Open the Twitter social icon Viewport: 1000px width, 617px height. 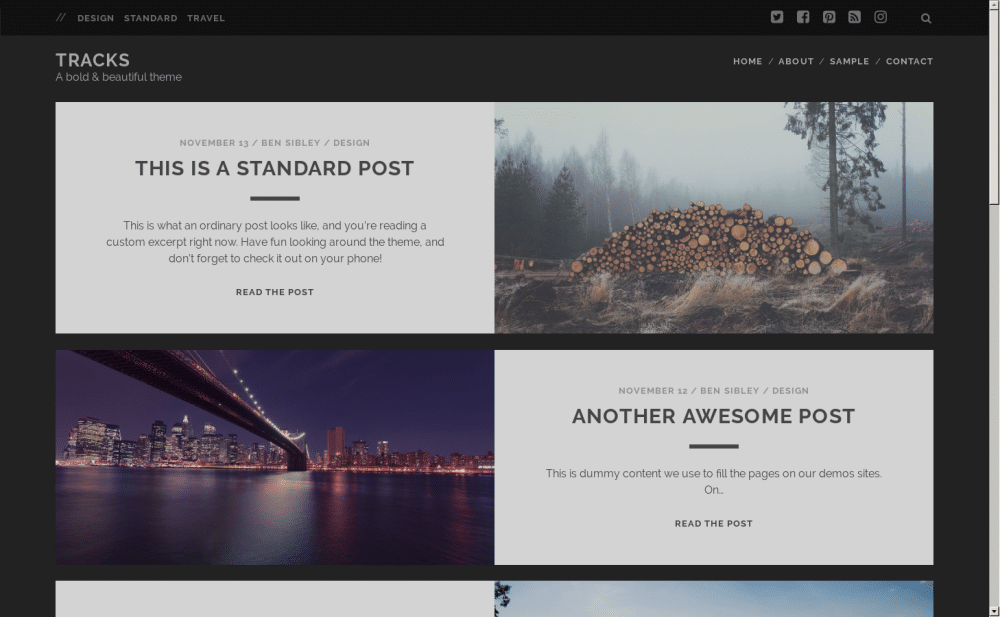[x=777, y=17]
